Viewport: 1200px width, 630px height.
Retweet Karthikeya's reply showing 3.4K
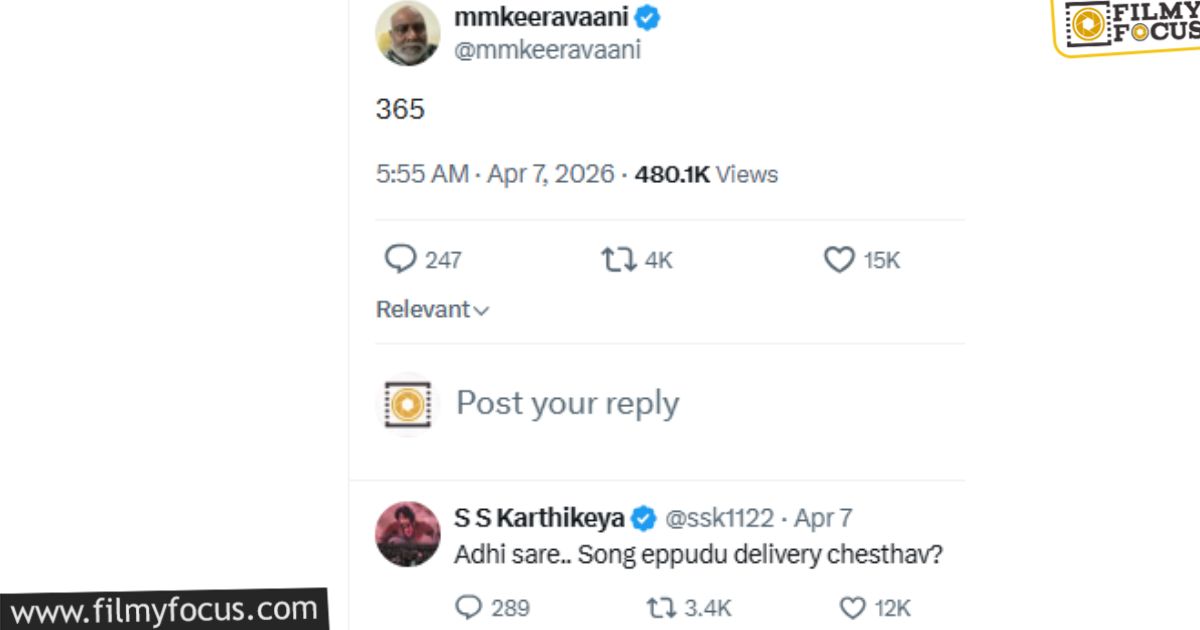pyautogui.click(x=659, y=607)
